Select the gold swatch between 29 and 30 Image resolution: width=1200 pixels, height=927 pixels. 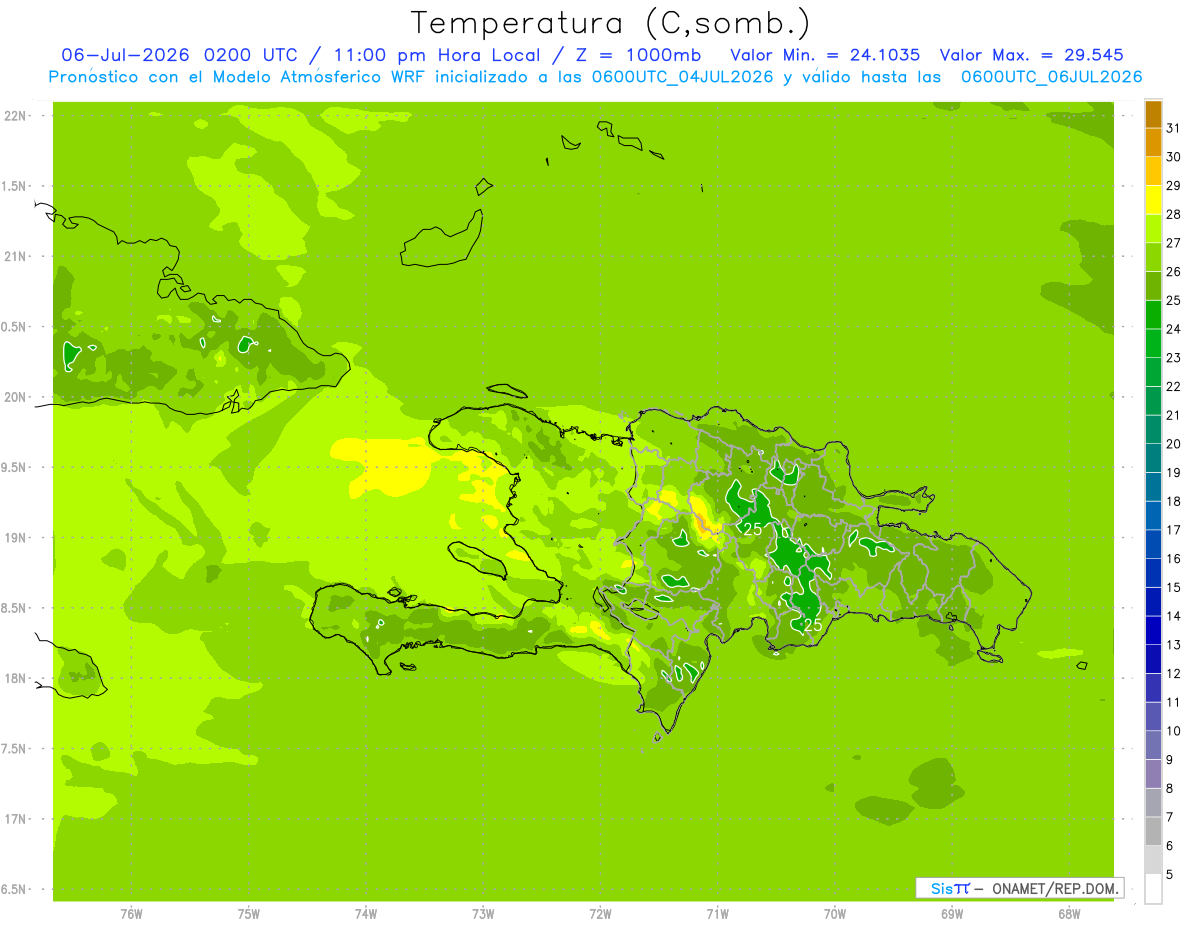[1153, 172]
